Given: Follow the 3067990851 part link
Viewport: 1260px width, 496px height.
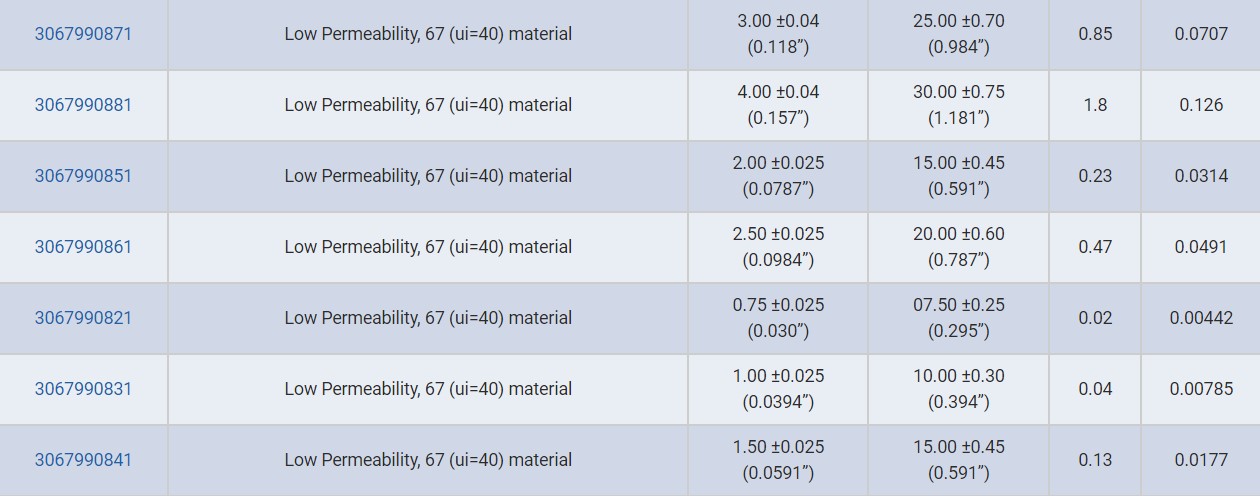Looking at the screenshot, I should 83,176.
